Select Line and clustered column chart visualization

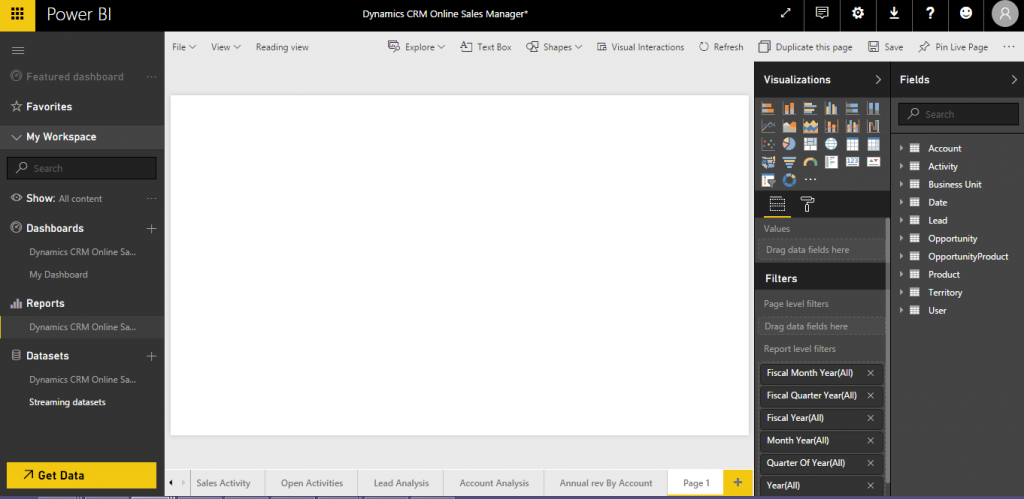[852, 126]
